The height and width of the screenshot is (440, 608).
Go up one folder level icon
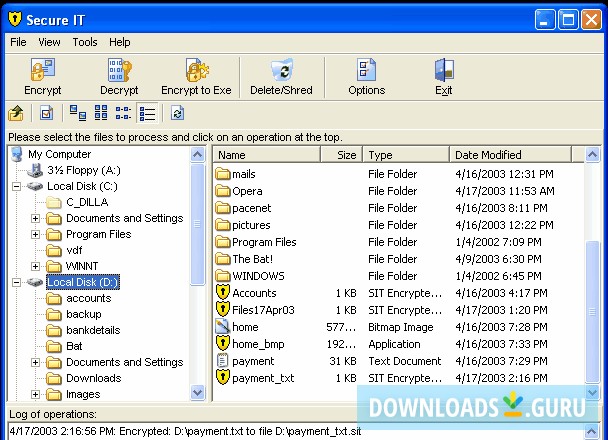click(16, 113)
